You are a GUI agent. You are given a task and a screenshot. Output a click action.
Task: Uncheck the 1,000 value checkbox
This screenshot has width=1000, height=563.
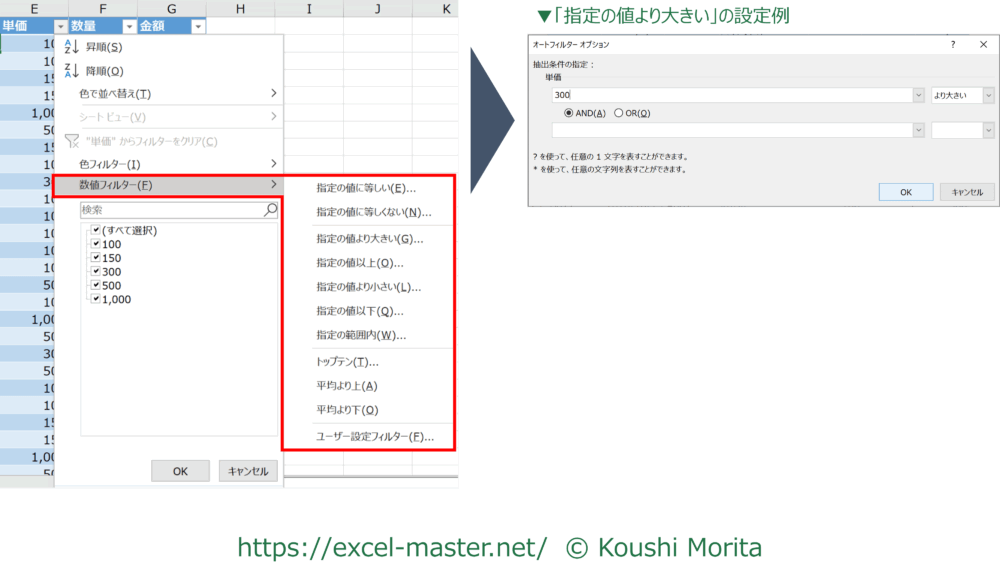[x=96, y=299]
